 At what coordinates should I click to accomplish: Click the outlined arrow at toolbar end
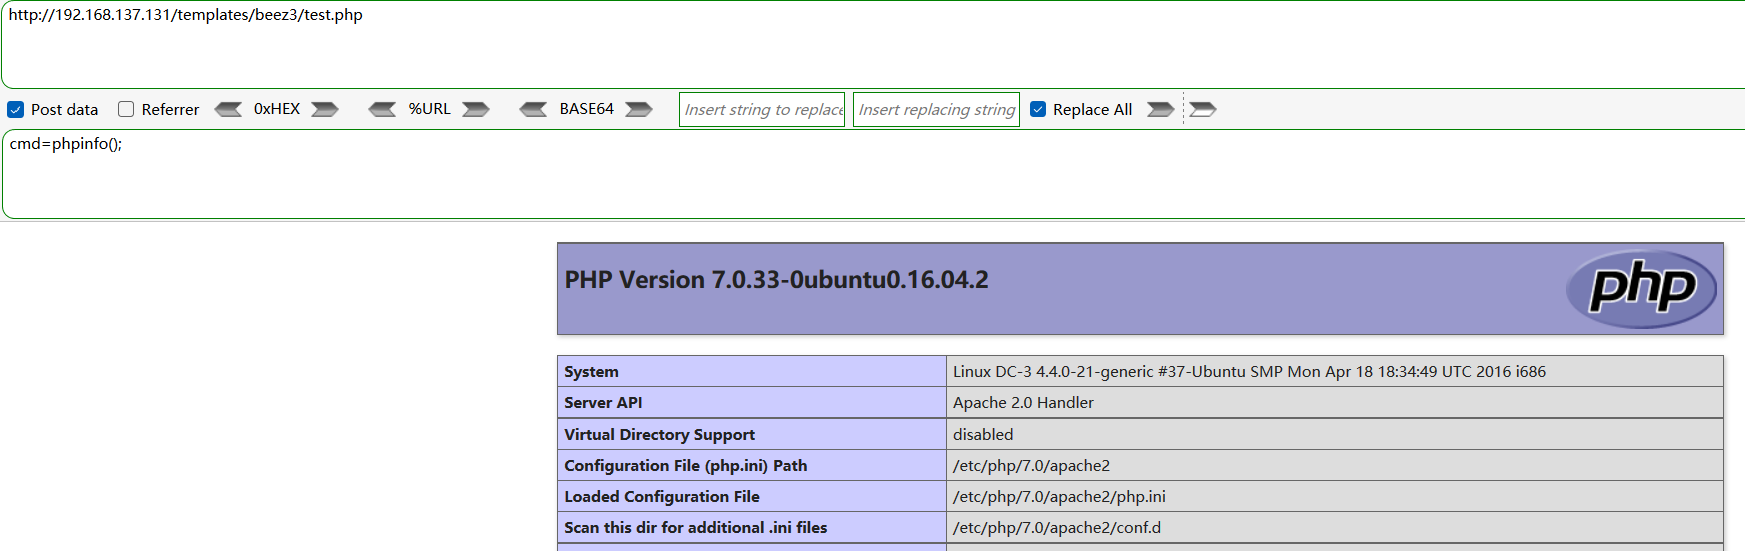point(1203,109)
